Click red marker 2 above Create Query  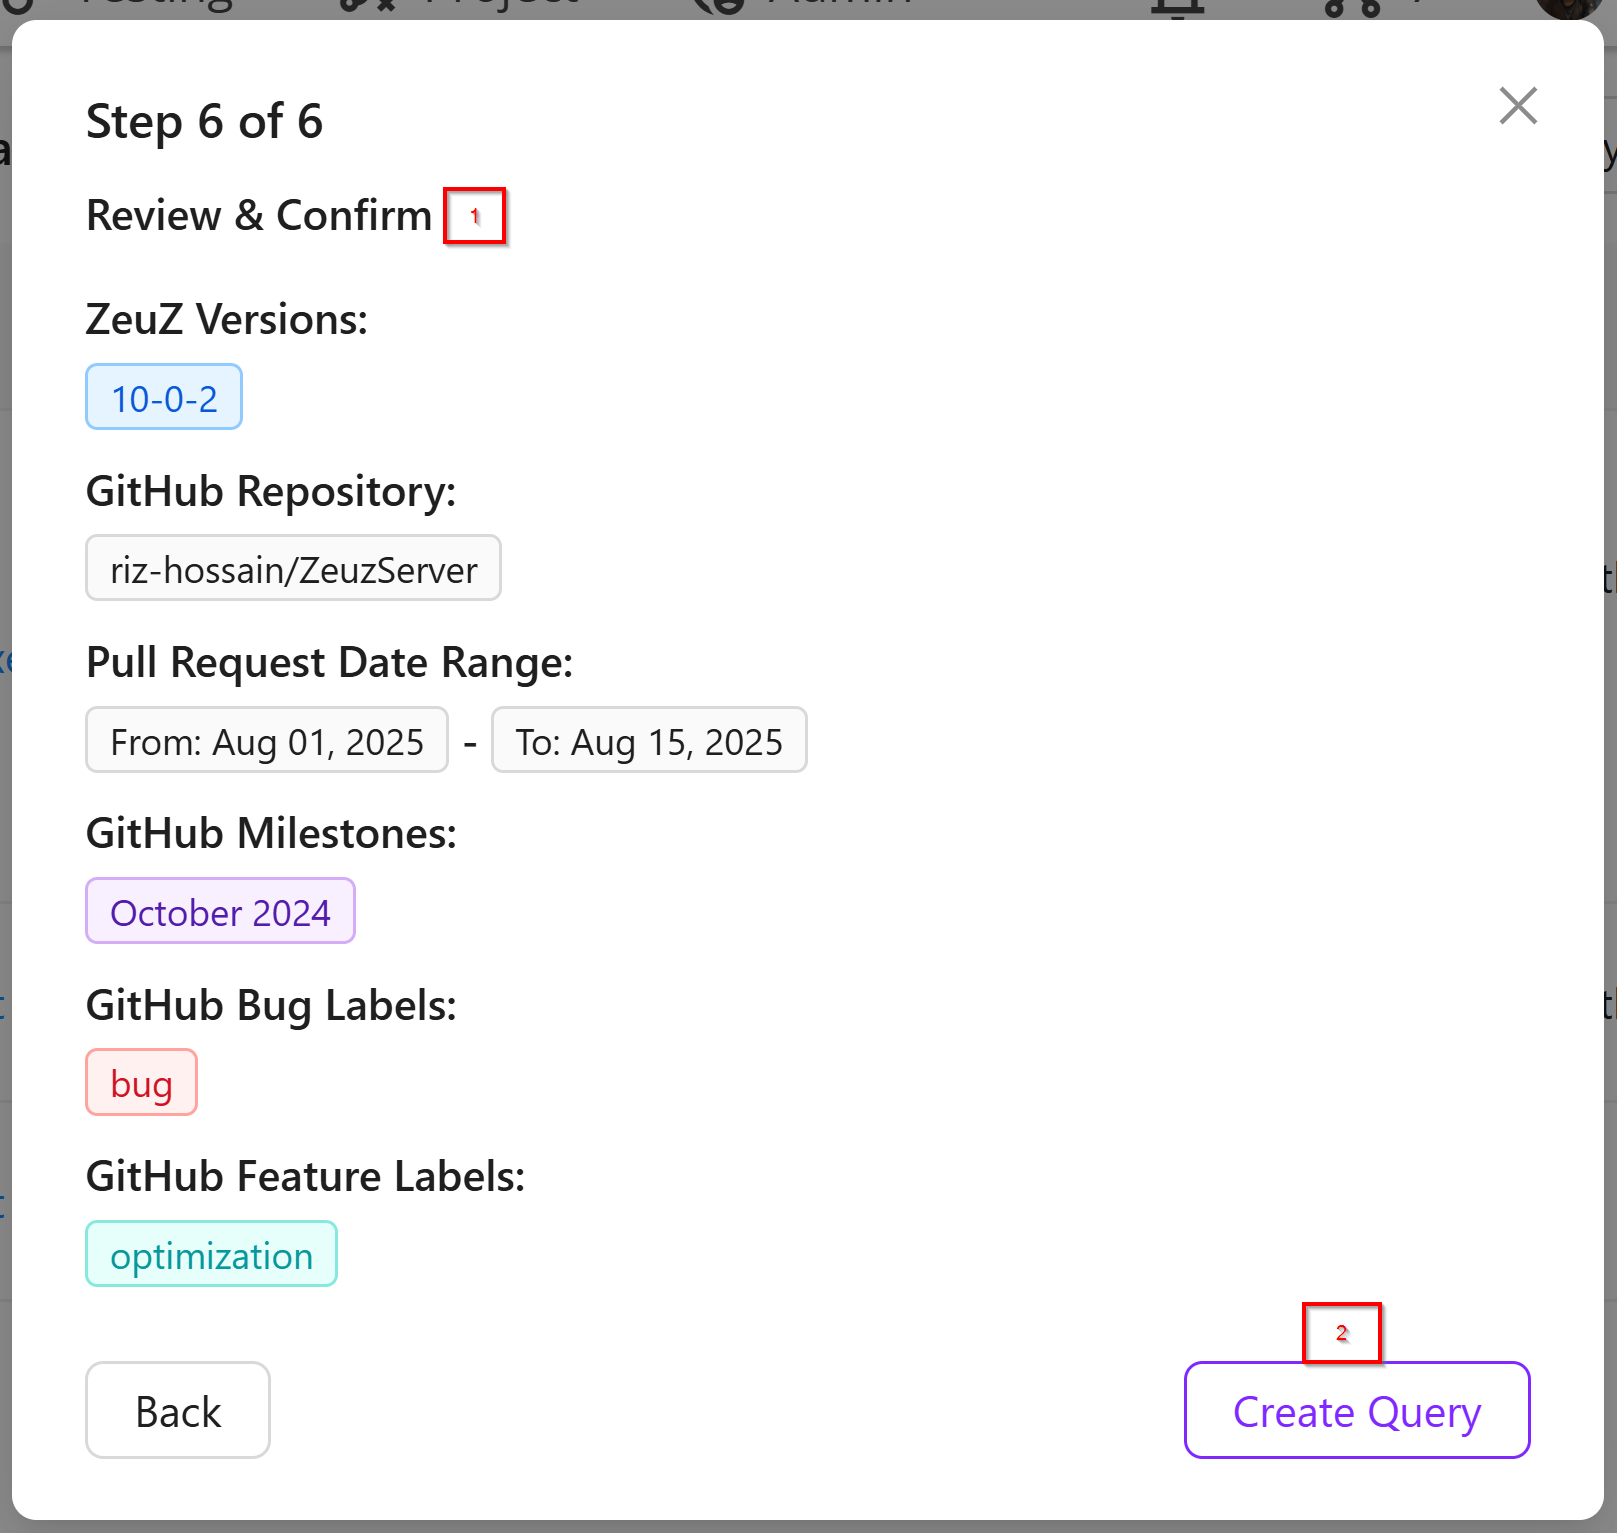(x=1341, y=1333)
